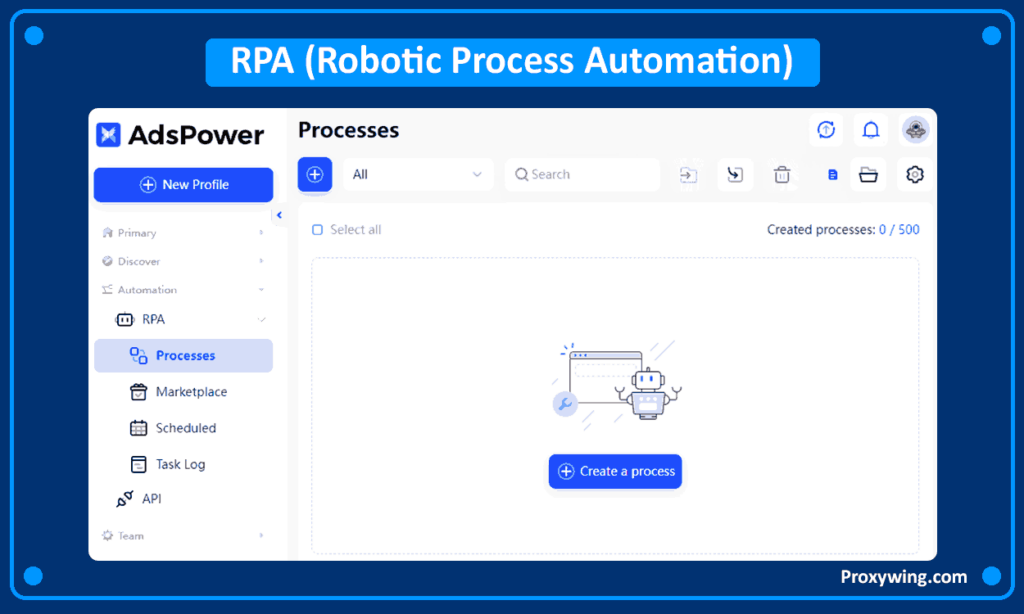Click the trash delete icon
Viewport: 1024px width, 614px height.
point(782,175)
